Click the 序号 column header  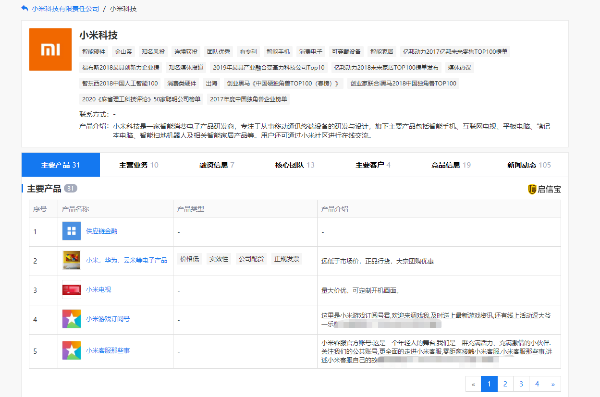[x=40, y=209]
